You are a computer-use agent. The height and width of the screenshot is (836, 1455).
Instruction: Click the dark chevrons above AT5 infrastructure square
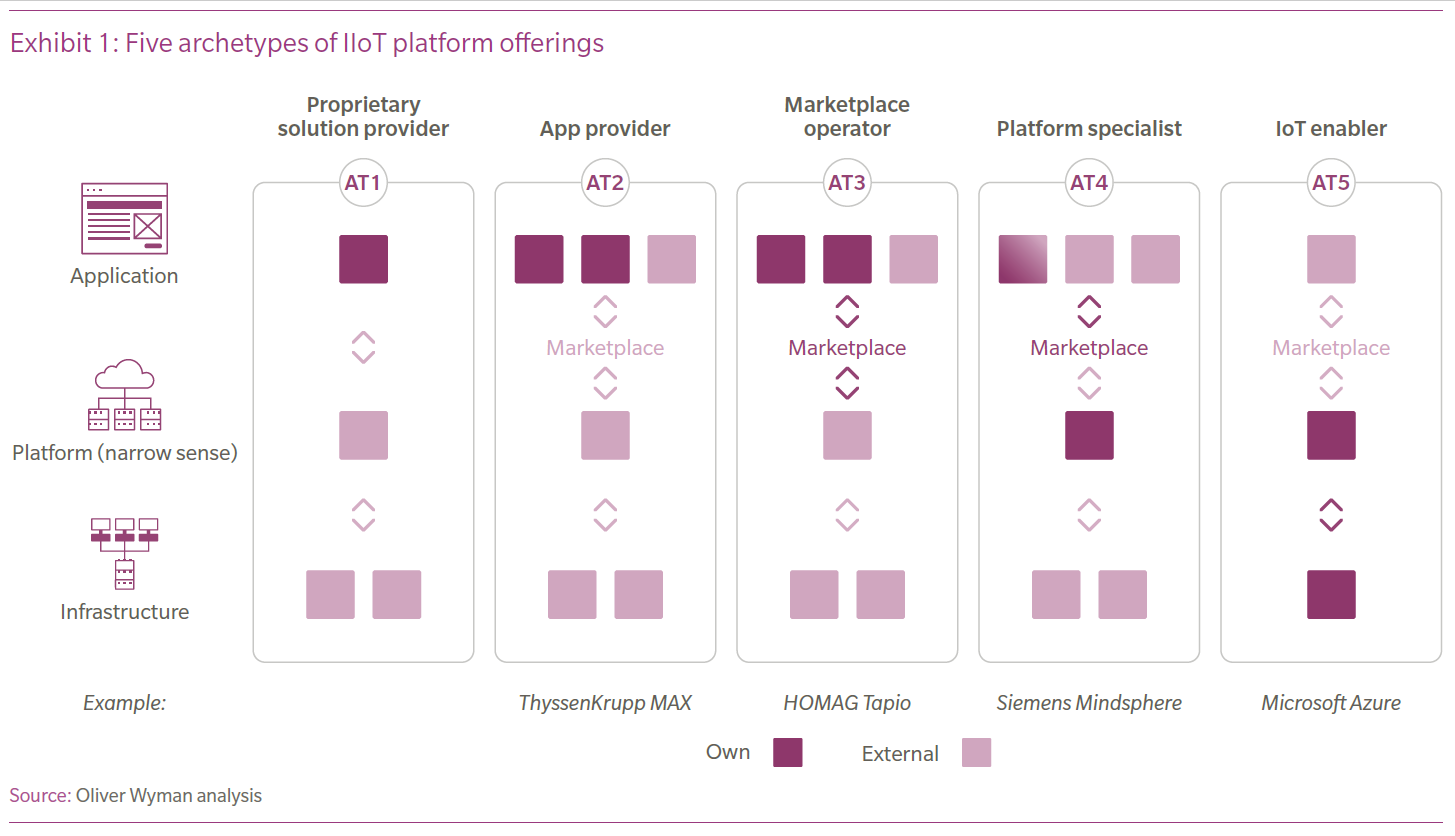point(1331,515)
